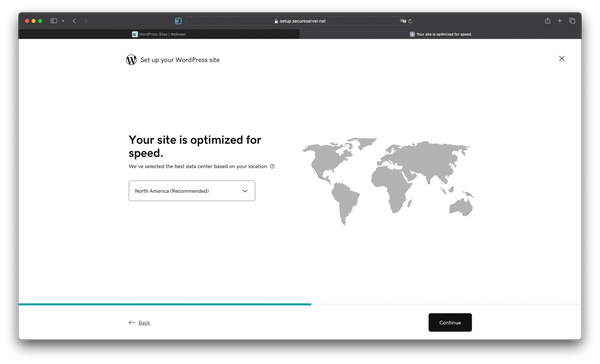
Task: Select the 'Your site is optimized for speed' tab
Action: (x=440, y=34)
